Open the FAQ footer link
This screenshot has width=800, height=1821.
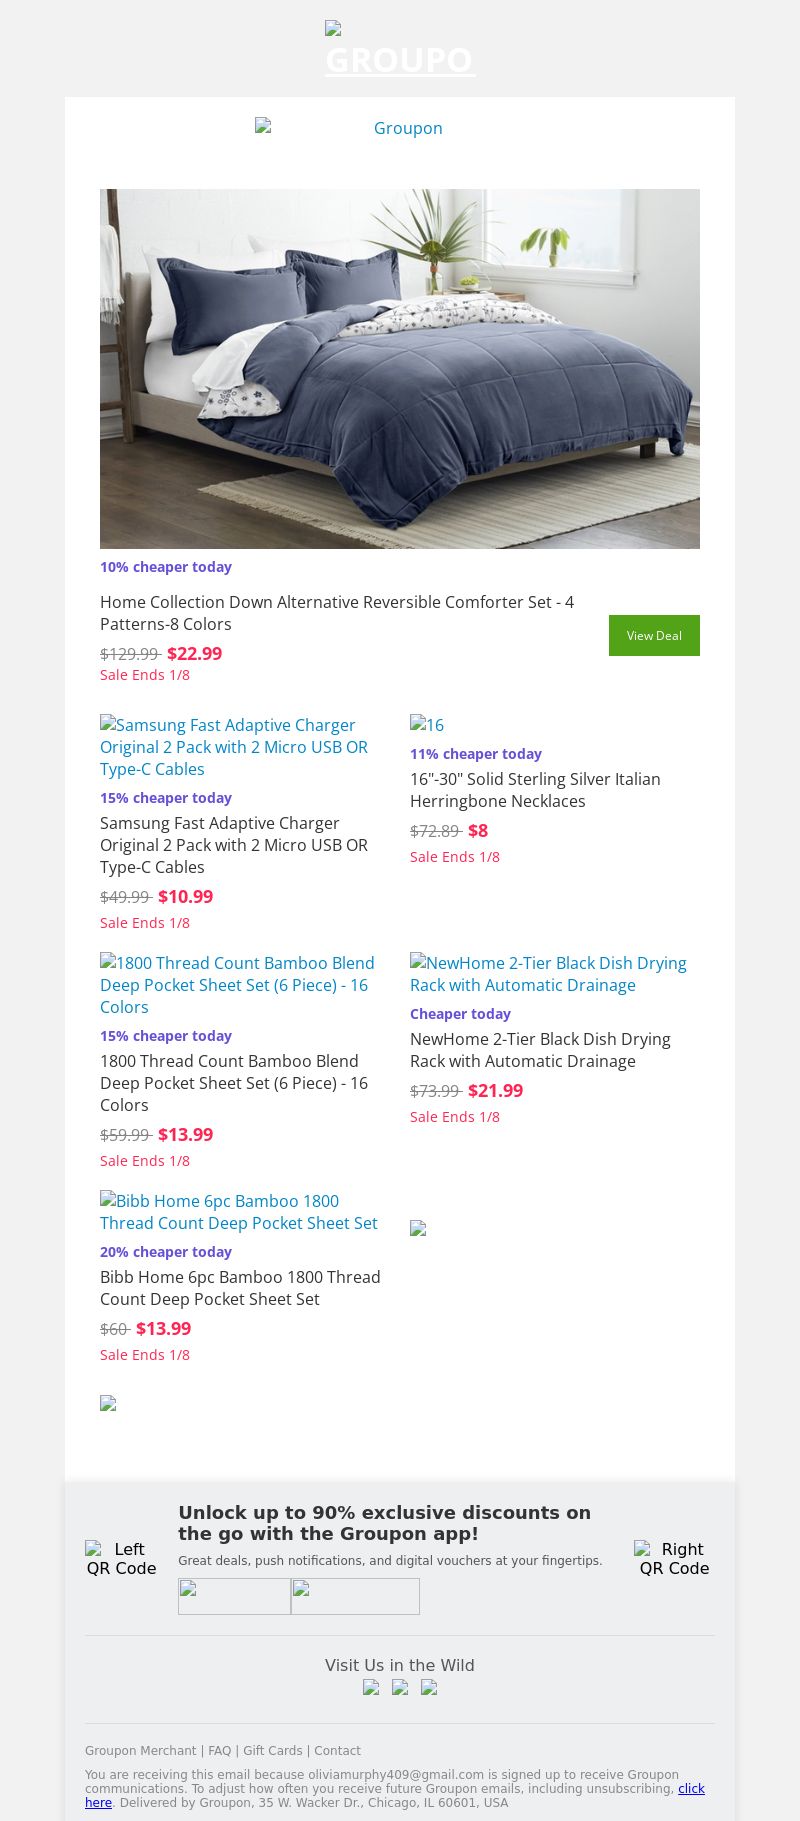click(219, 1751)
